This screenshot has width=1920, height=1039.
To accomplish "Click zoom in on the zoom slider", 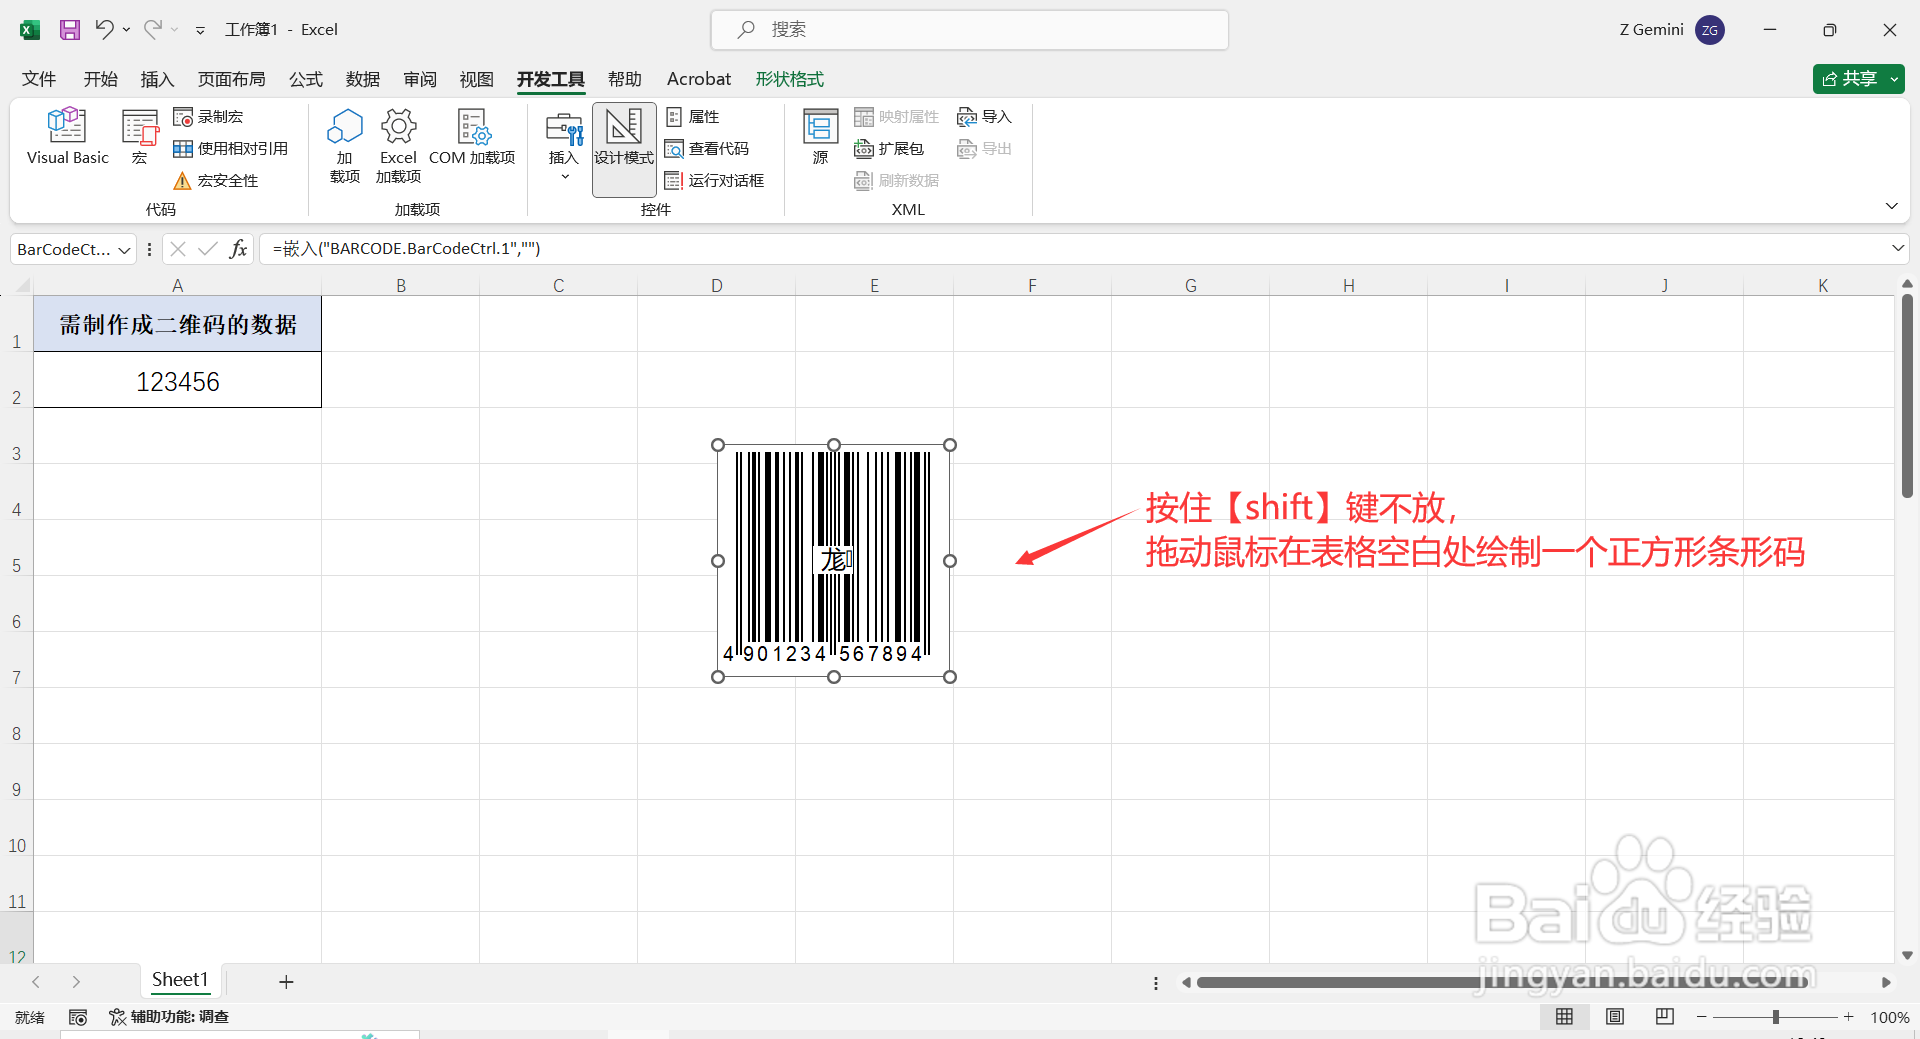I will pos(1848,1017).
